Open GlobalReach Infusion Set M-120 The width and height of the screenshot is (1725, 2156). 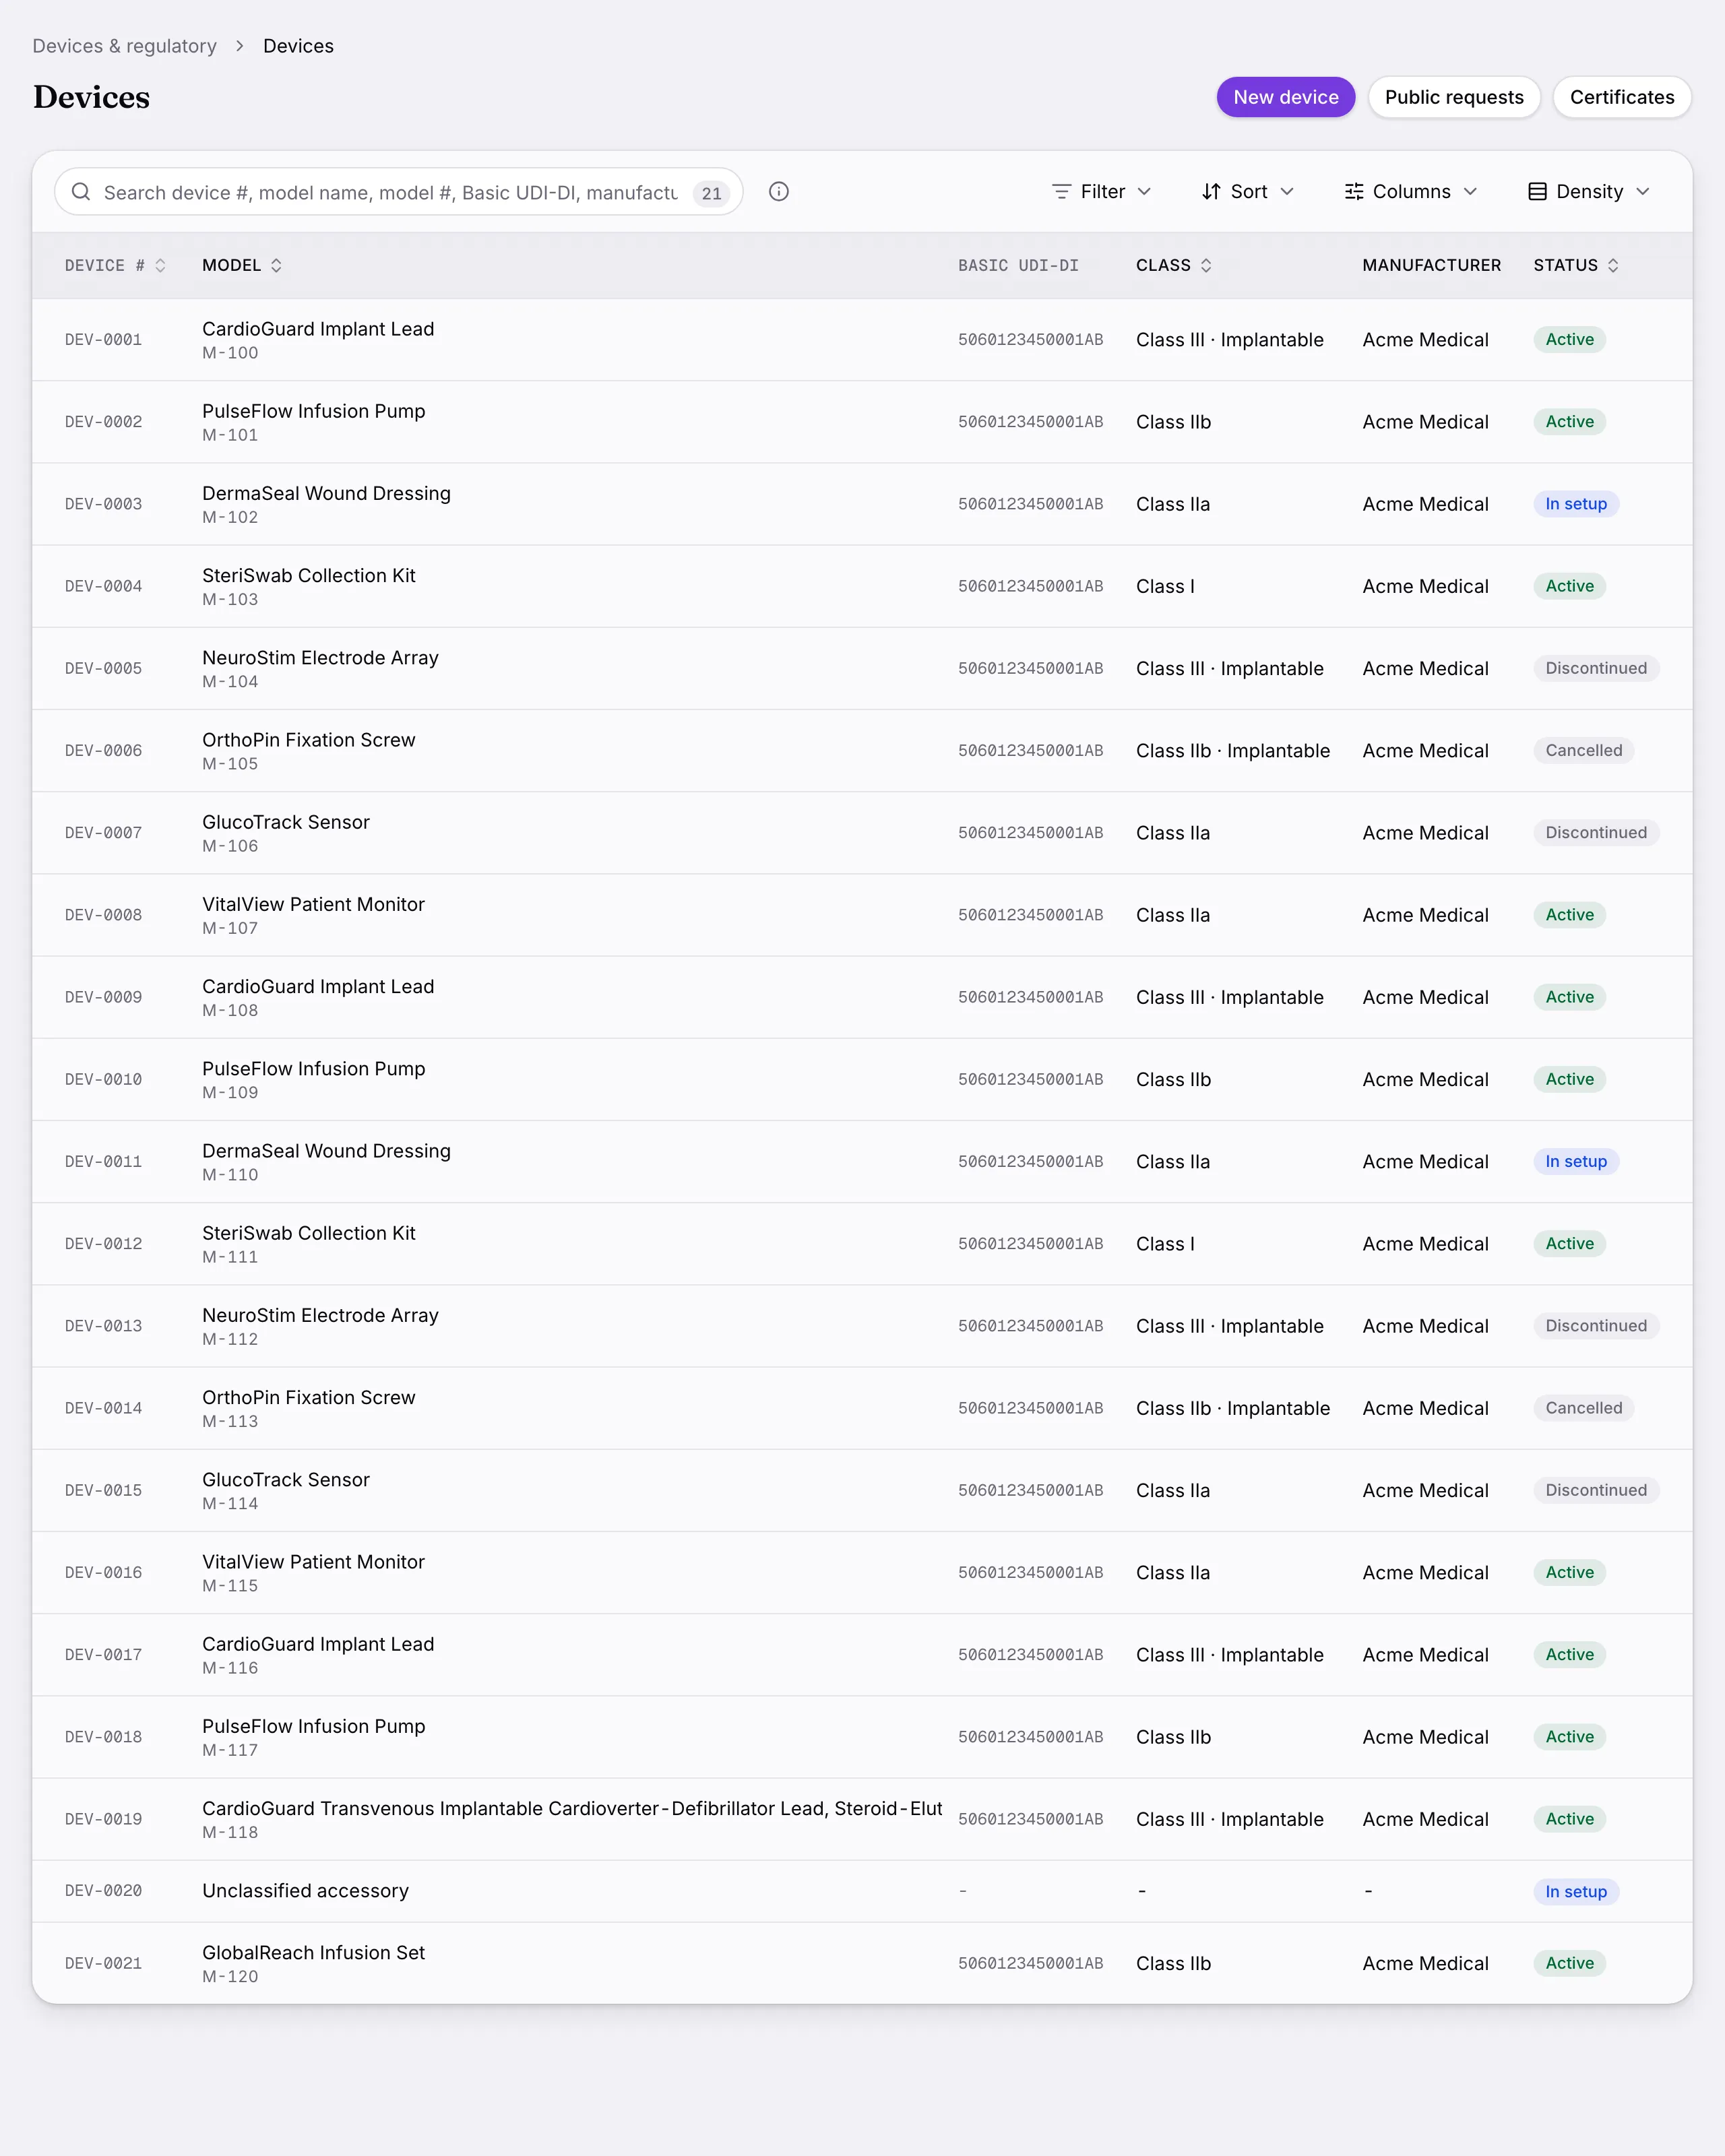313,1964
